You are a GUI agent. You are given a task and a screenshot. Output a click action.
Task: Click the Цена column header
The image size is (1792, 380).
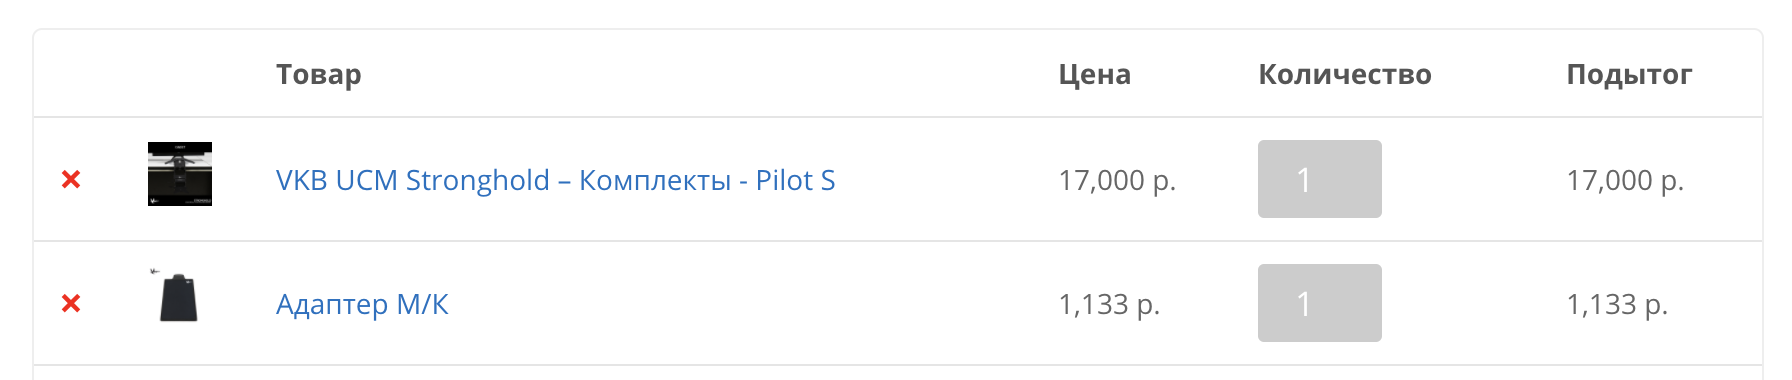(x=1095, y=75)
